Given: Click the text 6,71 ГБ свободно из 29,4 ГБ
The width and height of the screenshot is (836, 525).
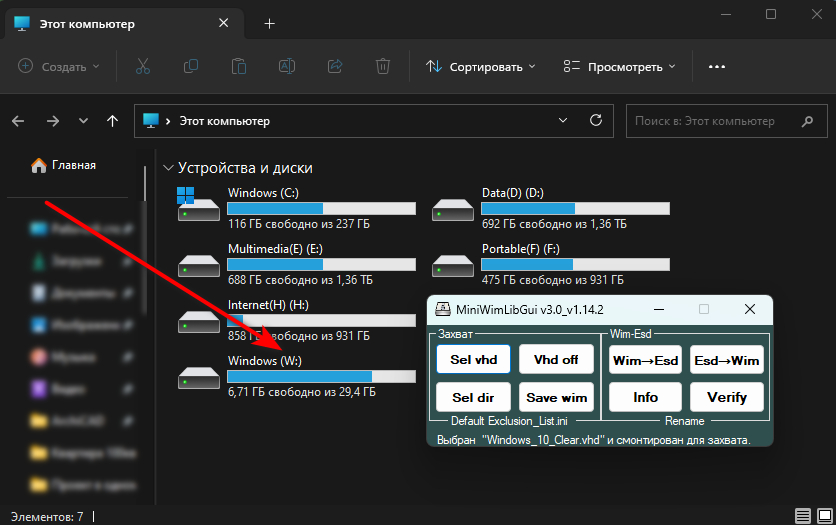Looking at the screenshot, I should tap(302, 392).
